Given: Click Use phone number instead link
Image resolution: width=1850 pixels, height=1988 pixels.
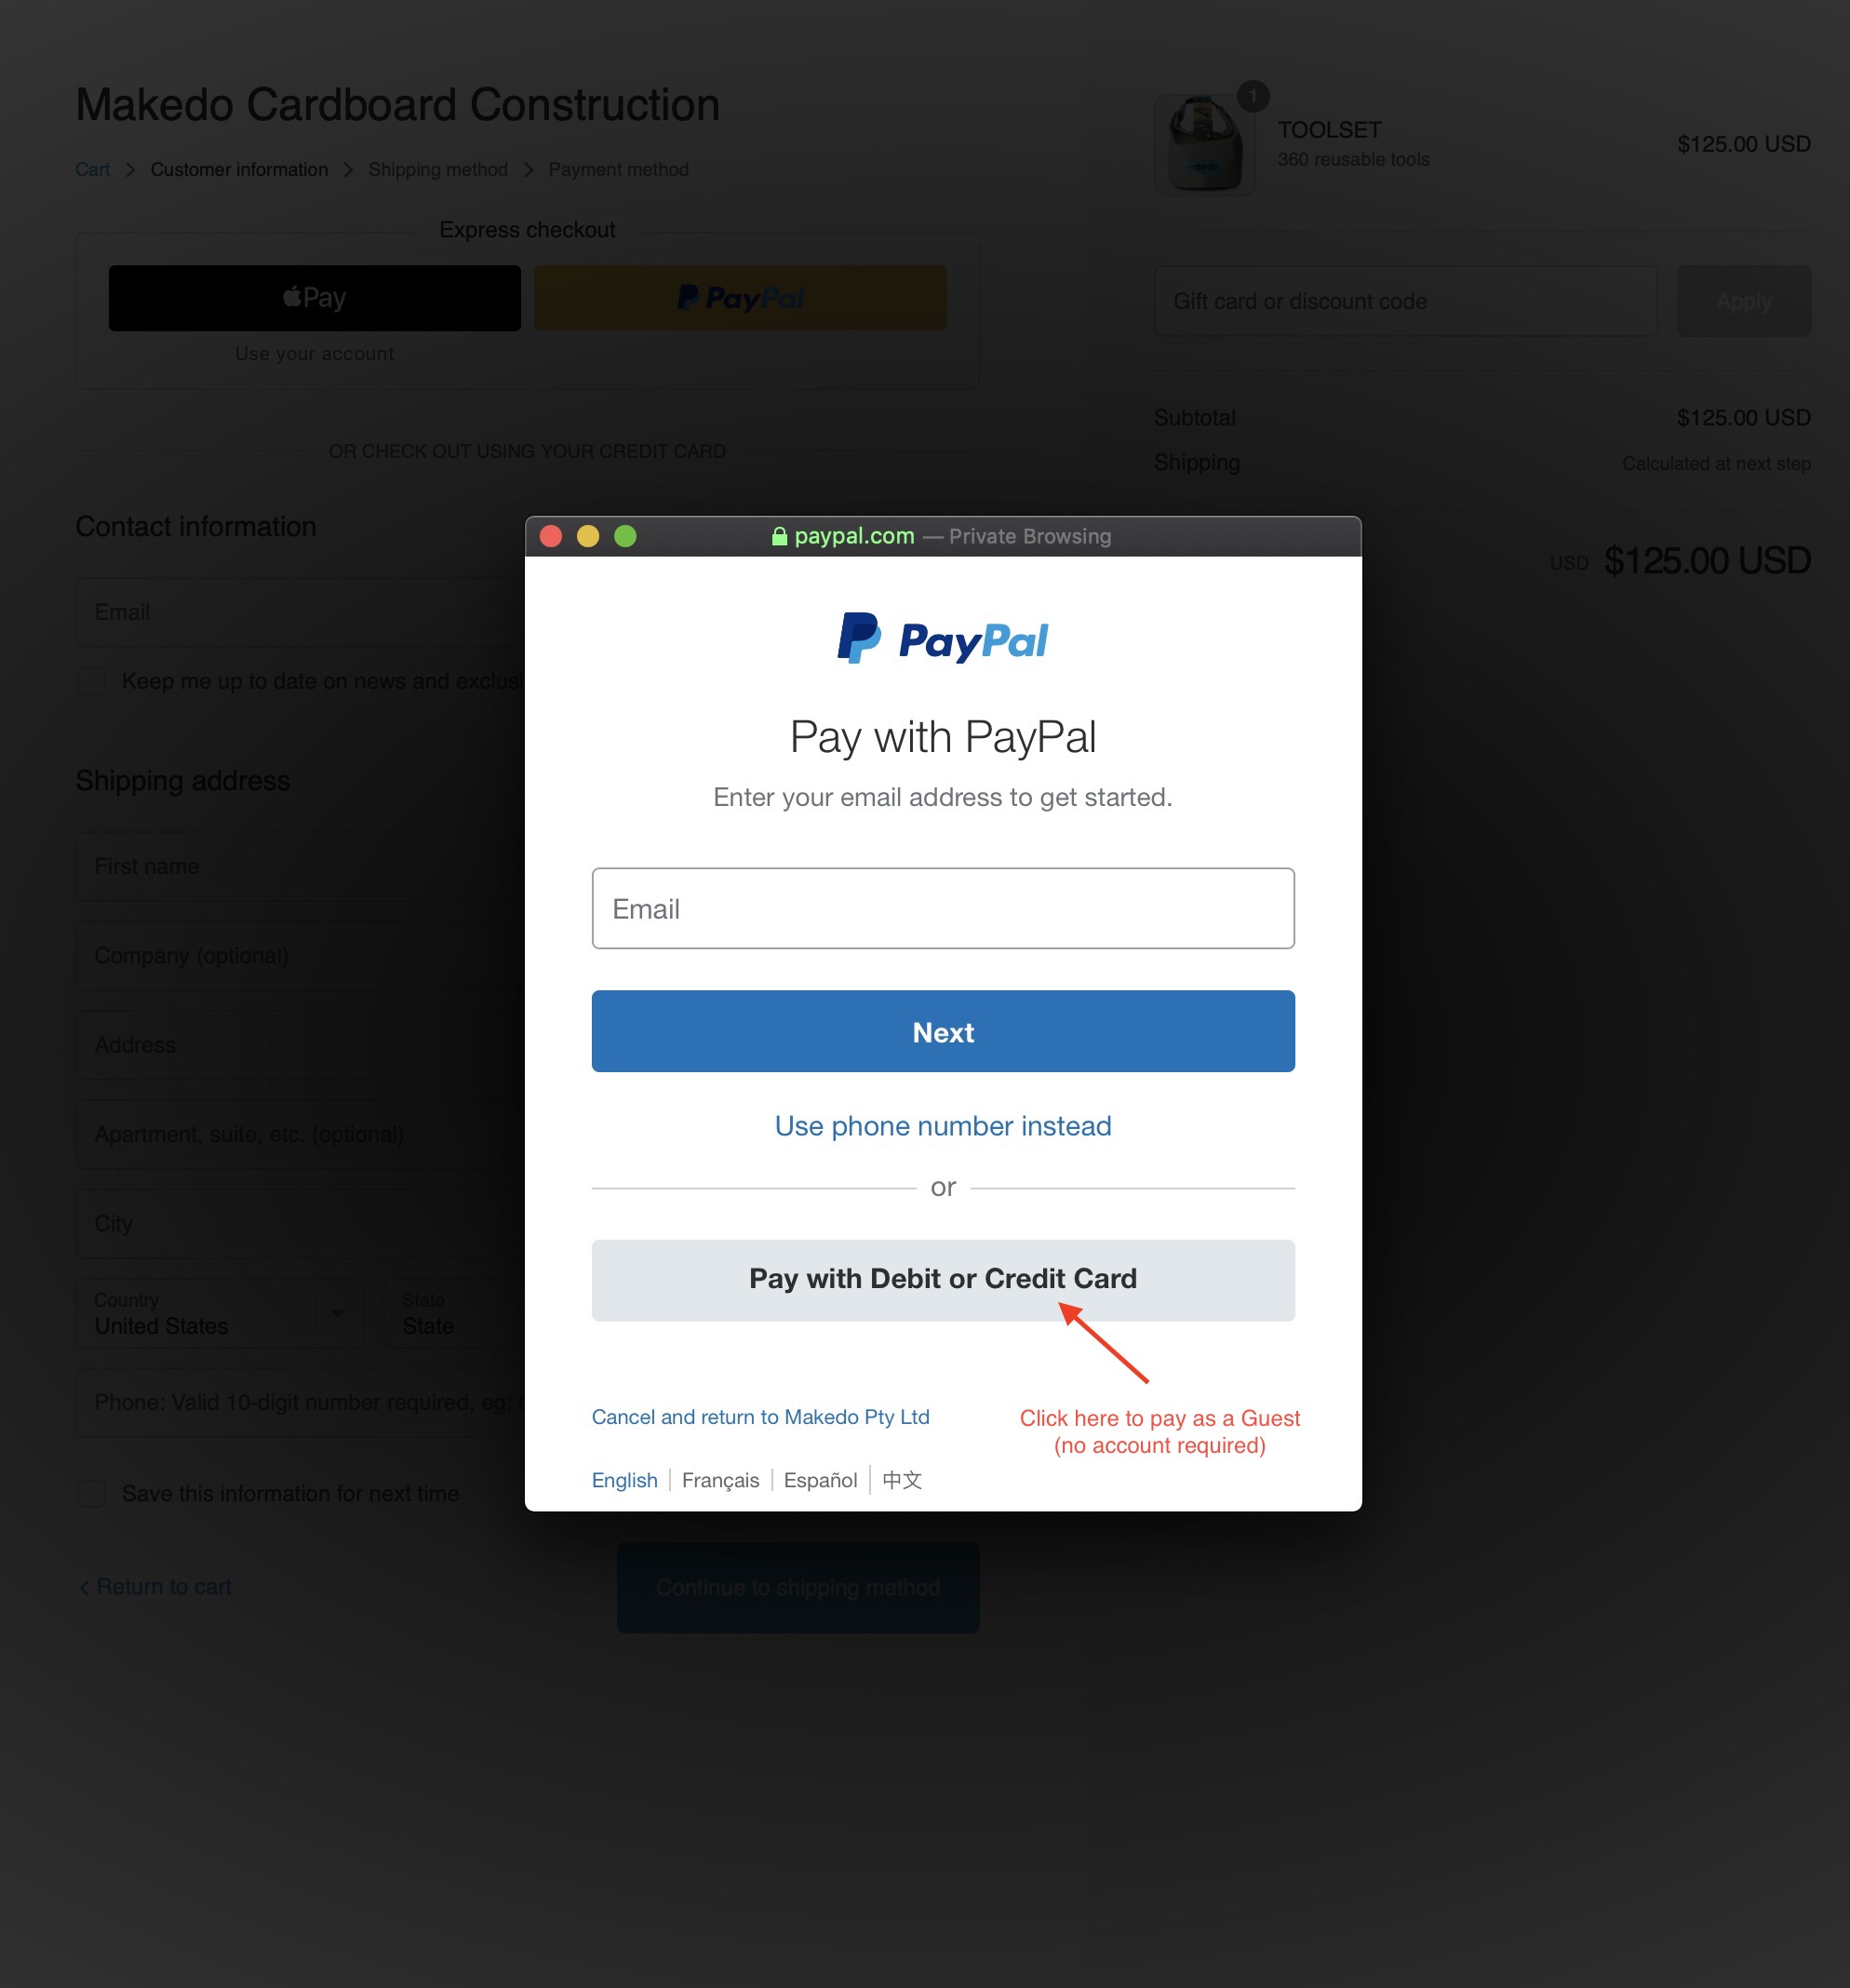Looking at the screenshot, I should [943, 1126].
